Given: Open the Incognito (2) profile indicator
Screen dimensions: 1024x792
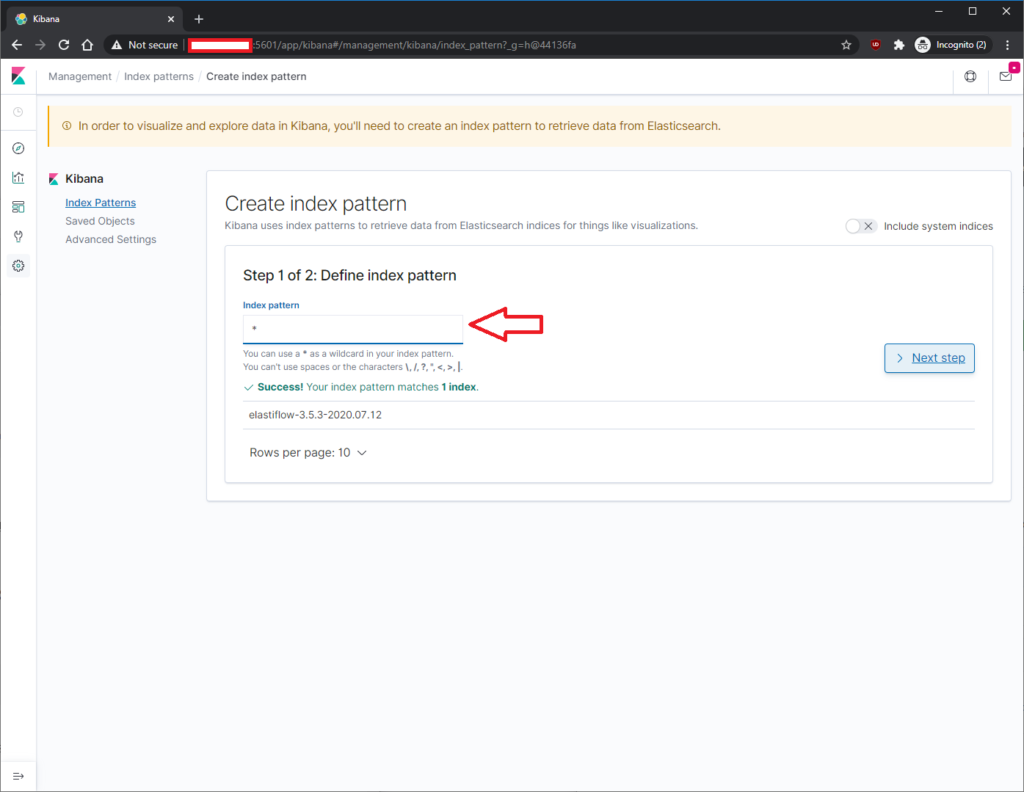Looking at the screenshot, I should click(951, 45).
